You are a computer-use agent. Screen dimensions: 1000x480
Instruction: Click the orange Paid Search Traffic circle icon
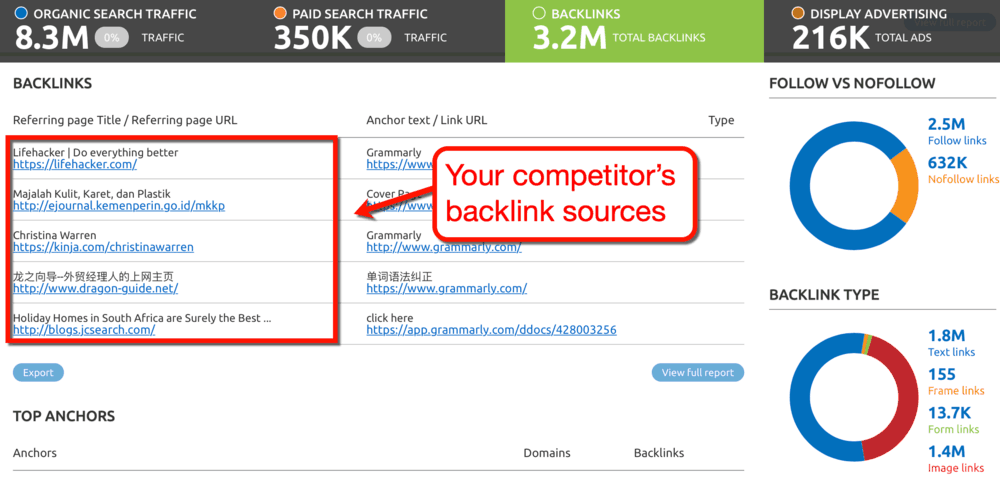click(x=279, y=13)
